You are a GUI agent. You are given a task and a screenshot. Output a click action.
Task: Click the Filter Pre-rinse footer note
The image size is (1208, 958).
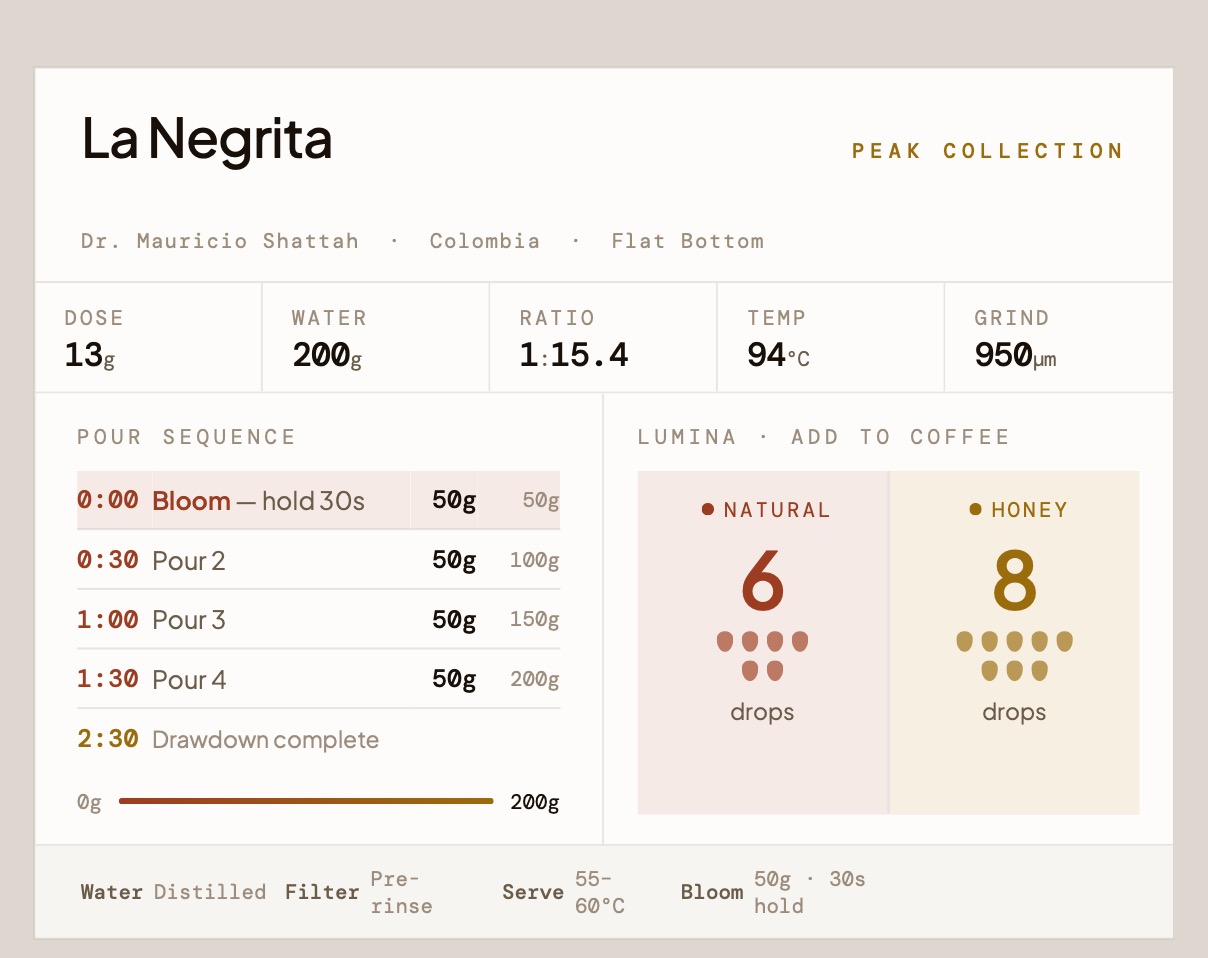coord(359,892)
